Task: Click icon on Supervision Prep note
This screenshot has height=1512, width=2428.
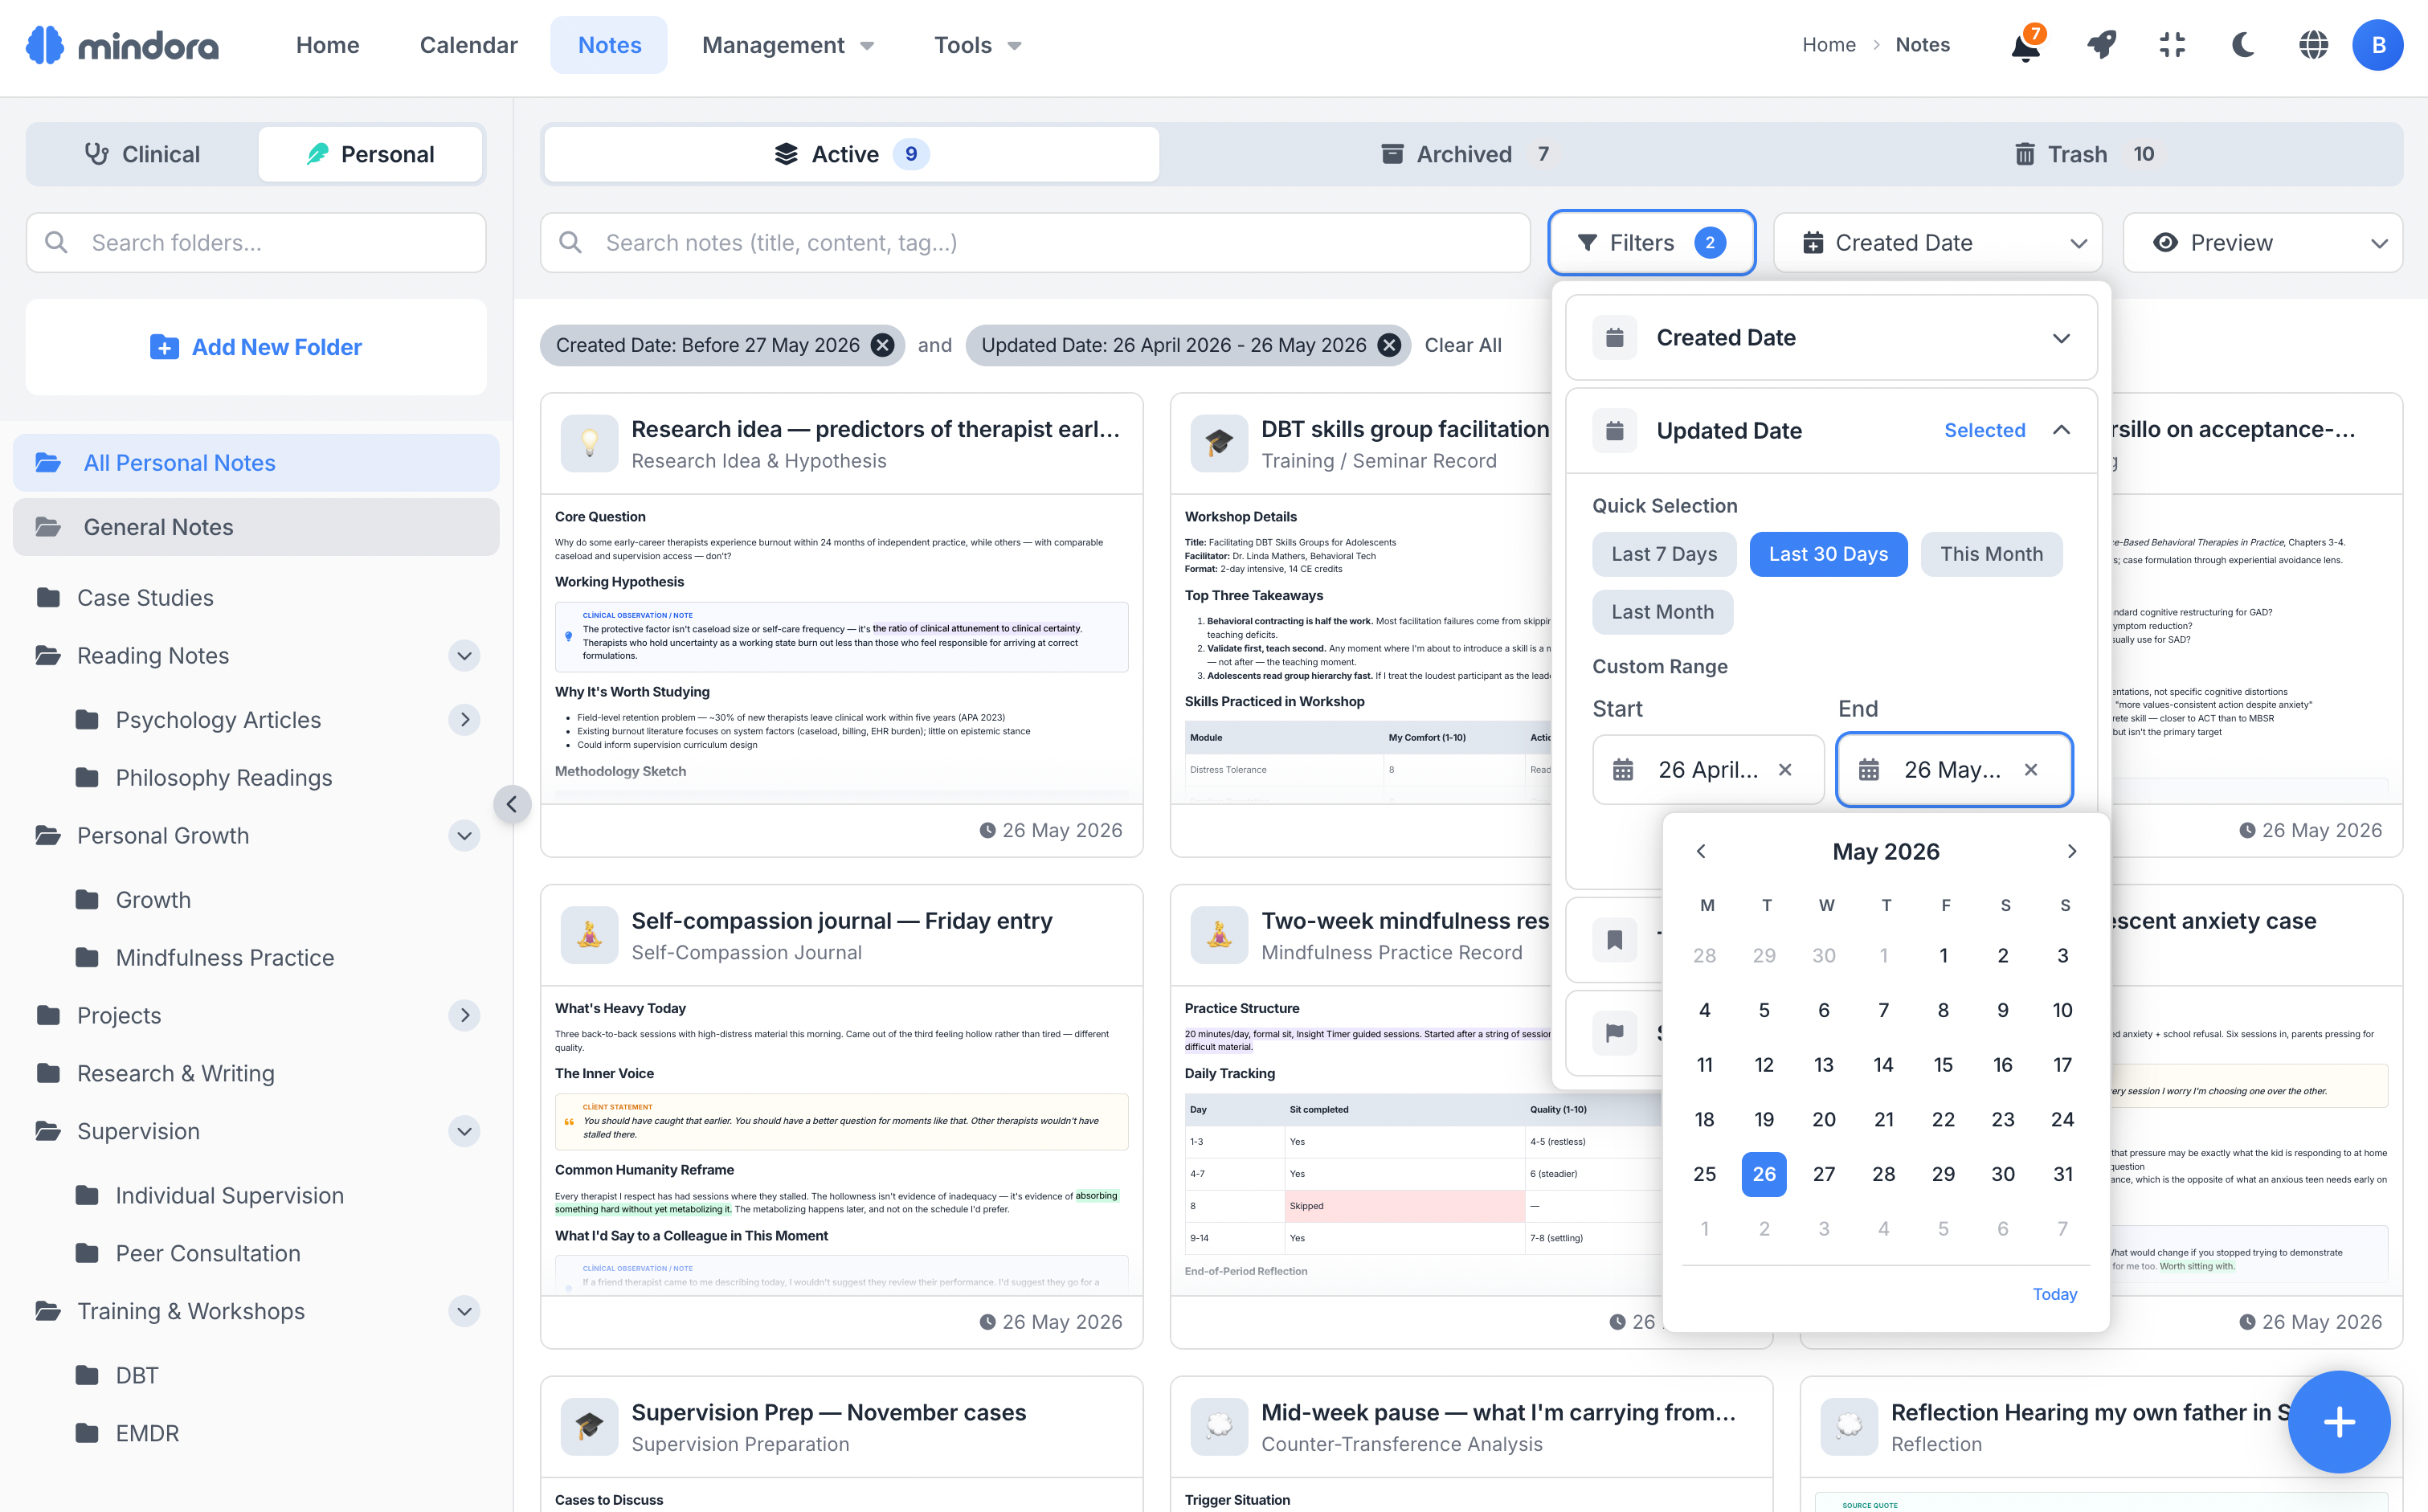Action: tap(590, 1426)
